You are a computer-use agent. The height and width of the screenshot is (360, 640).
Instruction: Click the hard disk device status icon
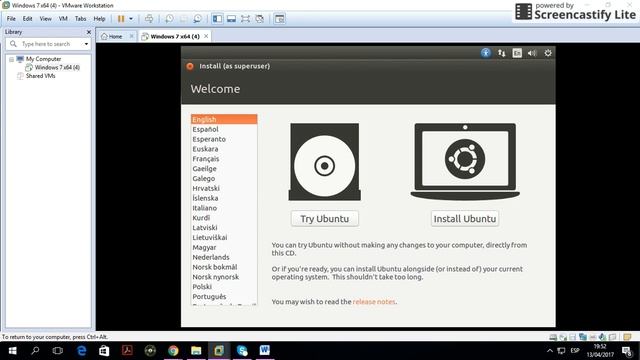point(553,337)
